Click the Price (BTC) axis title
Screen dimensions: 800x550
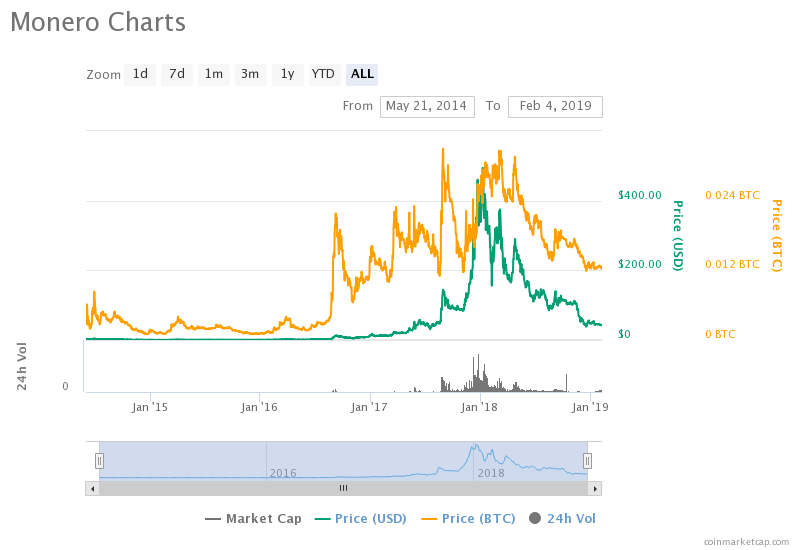coord(777,235)
